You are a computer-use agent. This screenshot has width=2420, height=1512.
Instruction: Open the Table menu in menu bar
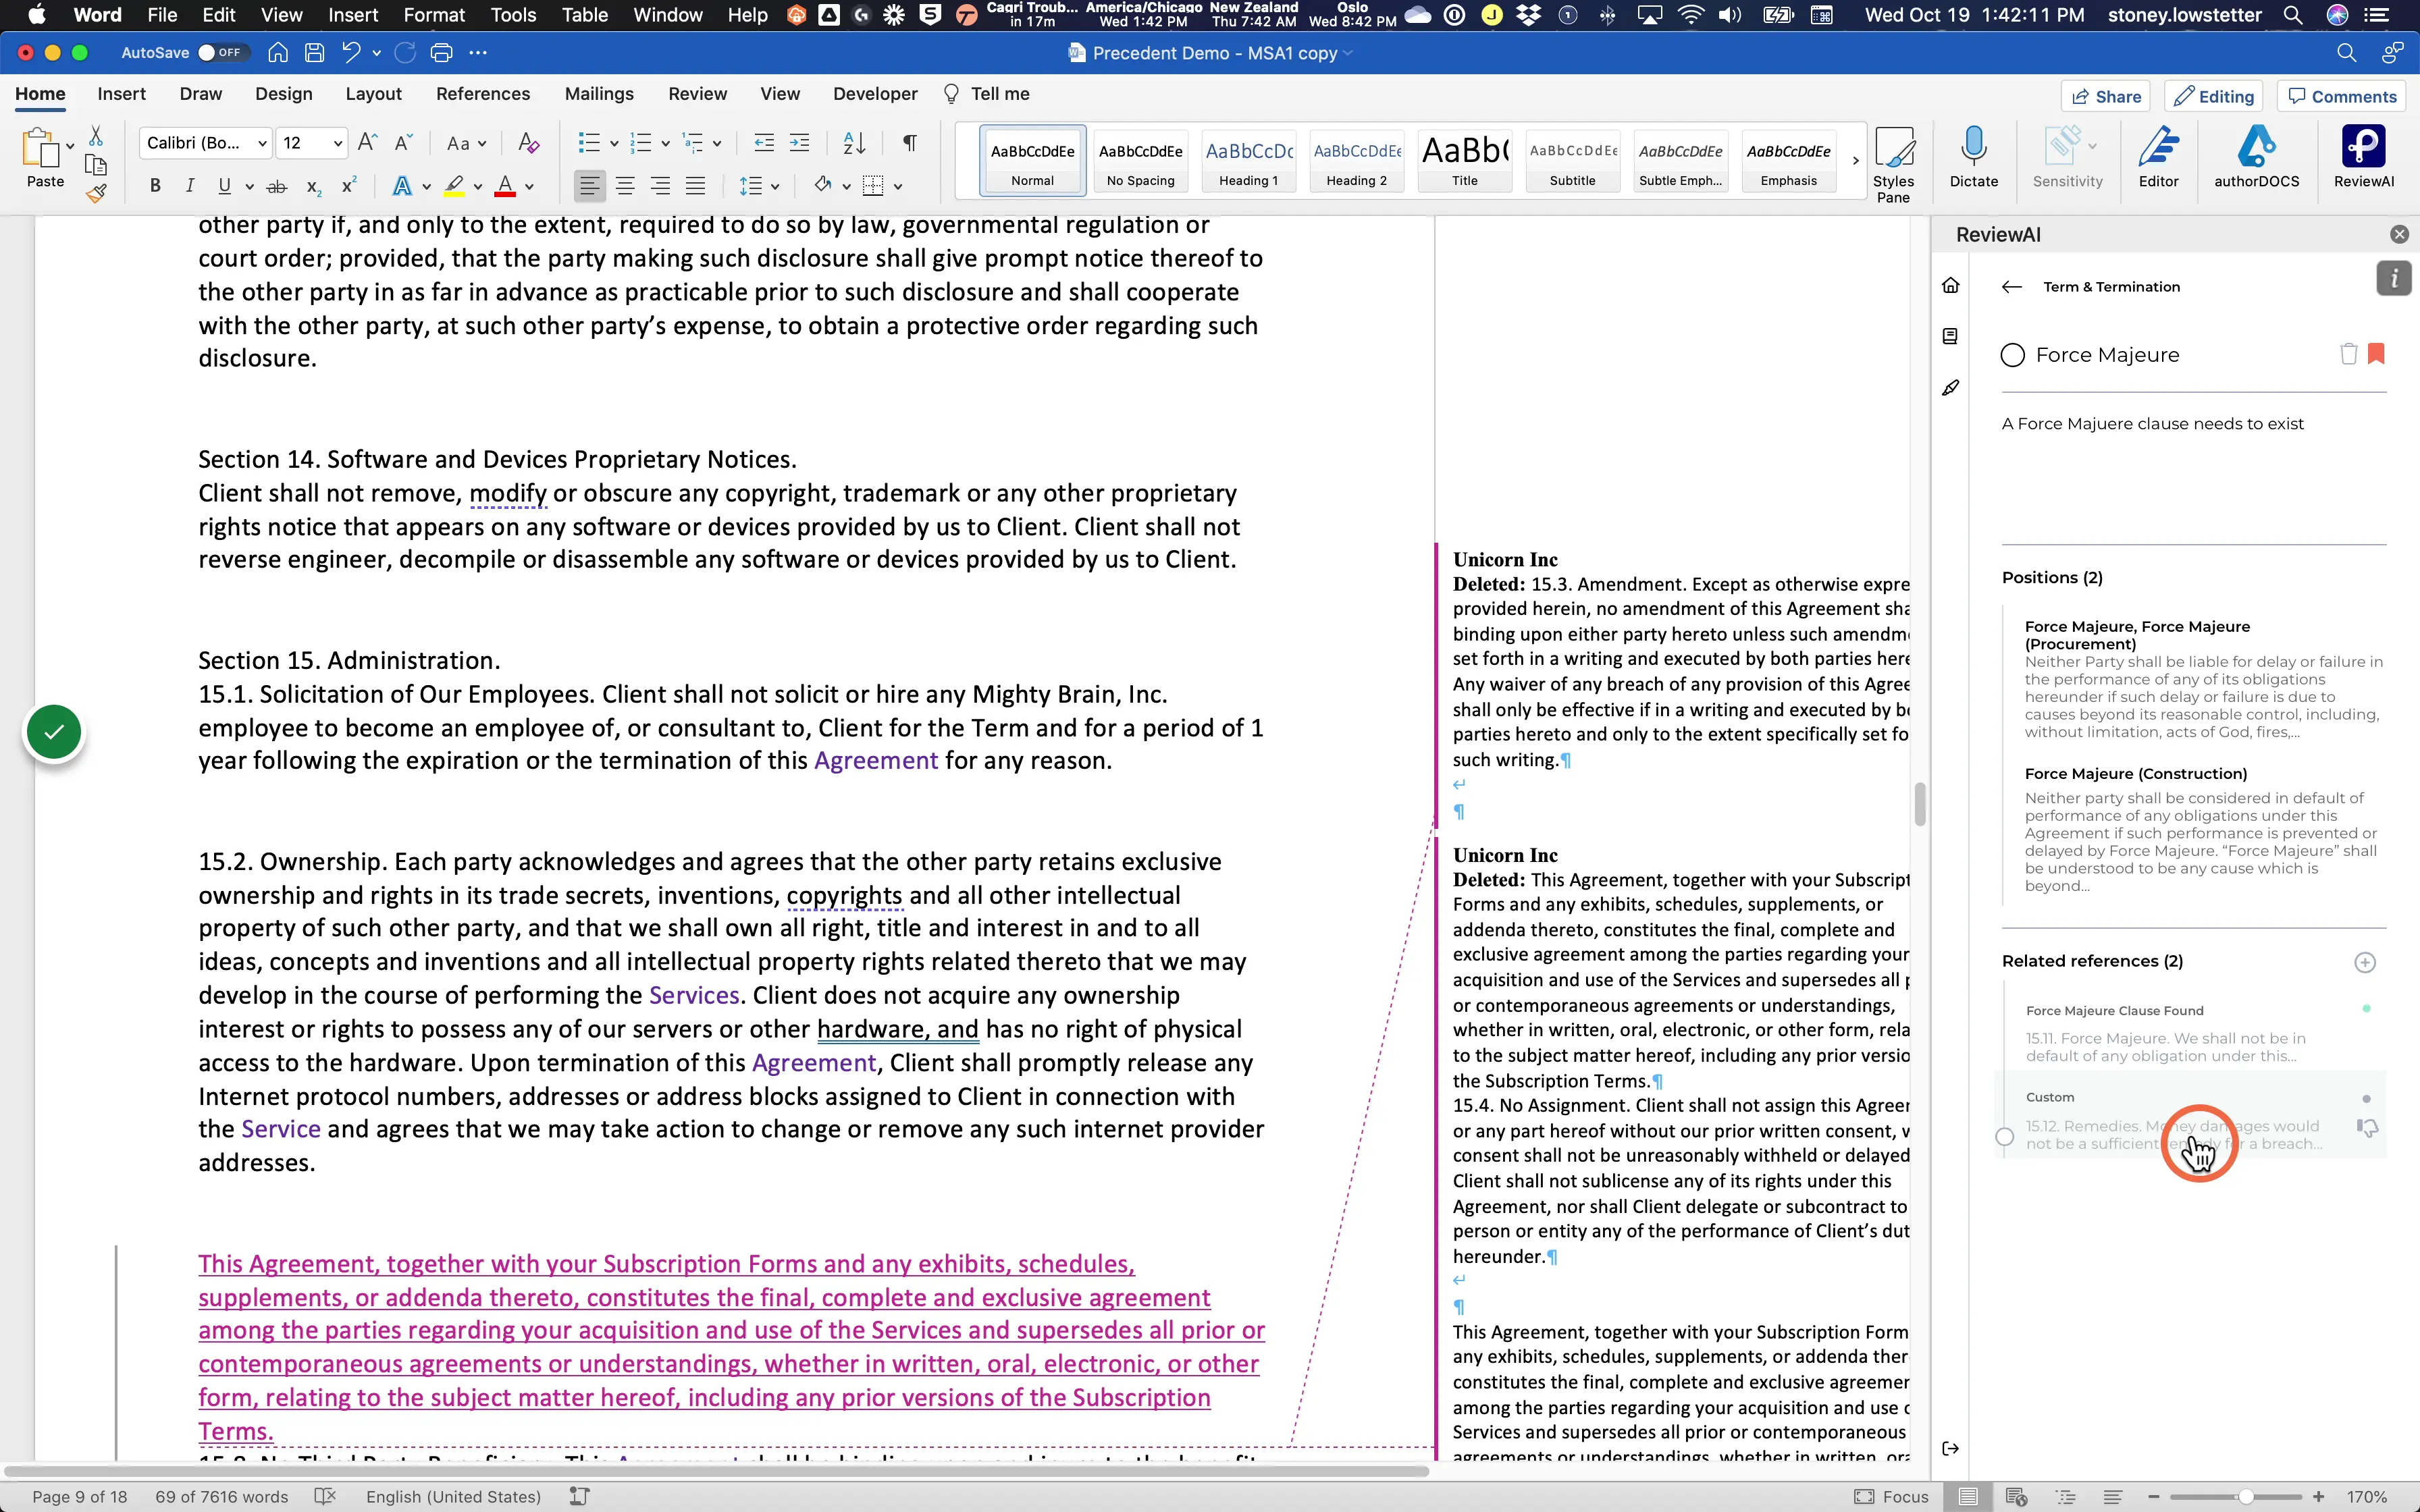pos(584,15)
